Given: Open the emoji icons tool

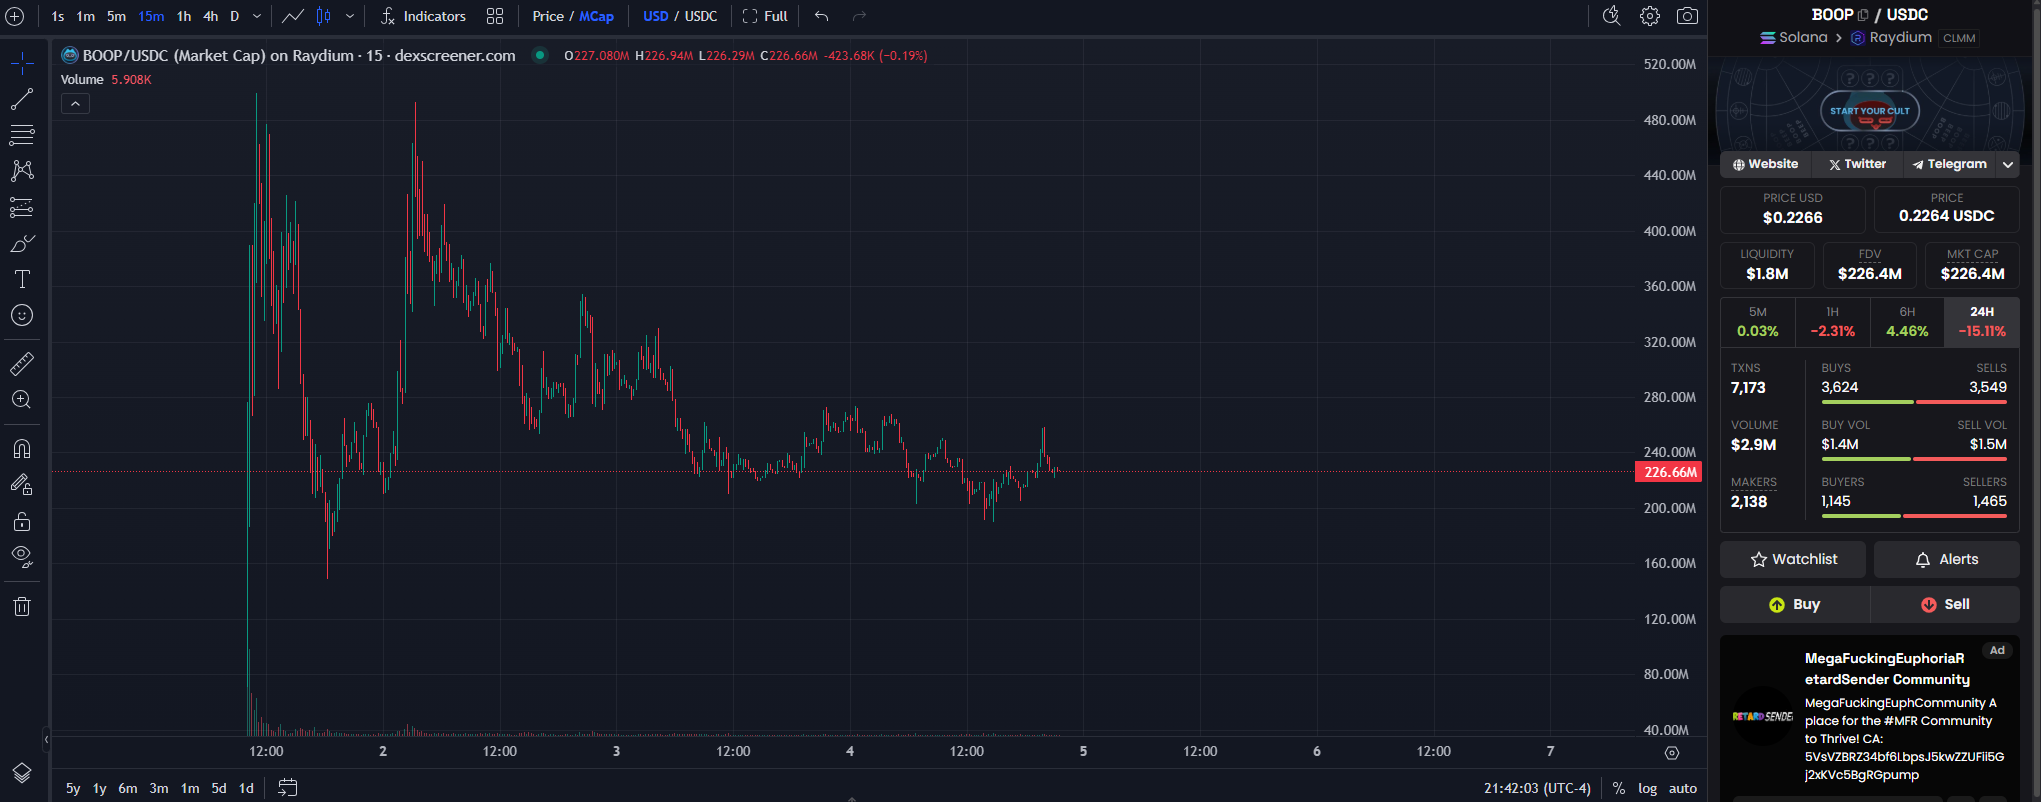Looking at the screenshot, I should [22, 315].
